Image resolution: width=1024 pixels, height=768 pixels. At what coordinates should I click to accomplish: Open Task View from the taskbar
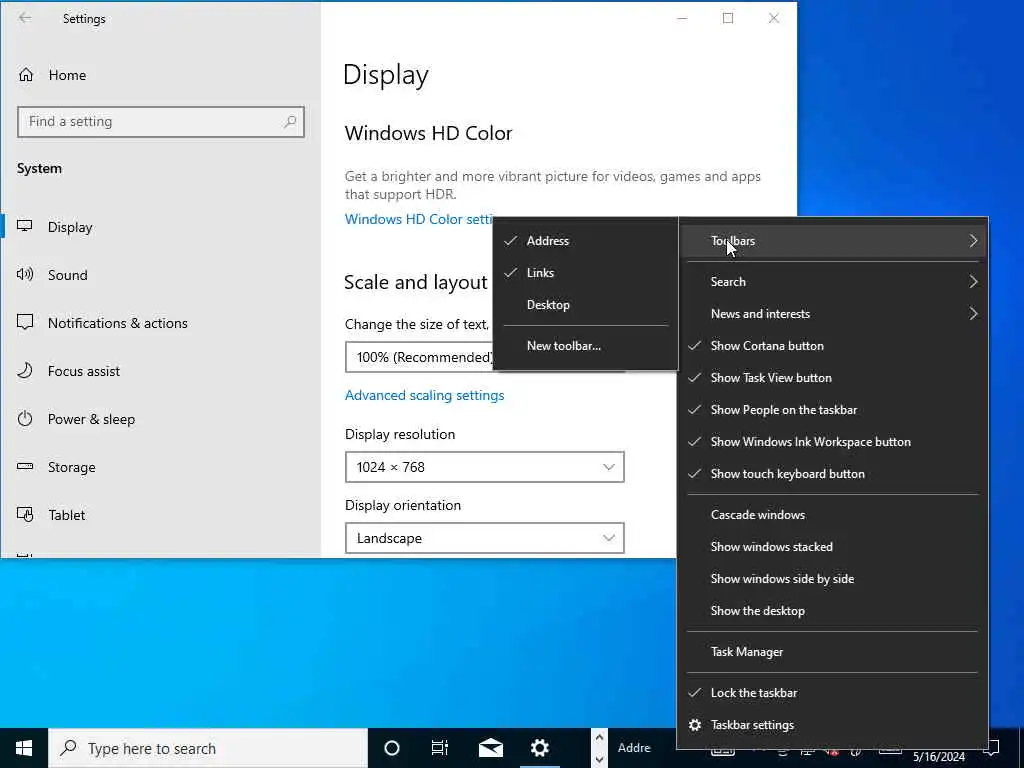click(440, 748)
